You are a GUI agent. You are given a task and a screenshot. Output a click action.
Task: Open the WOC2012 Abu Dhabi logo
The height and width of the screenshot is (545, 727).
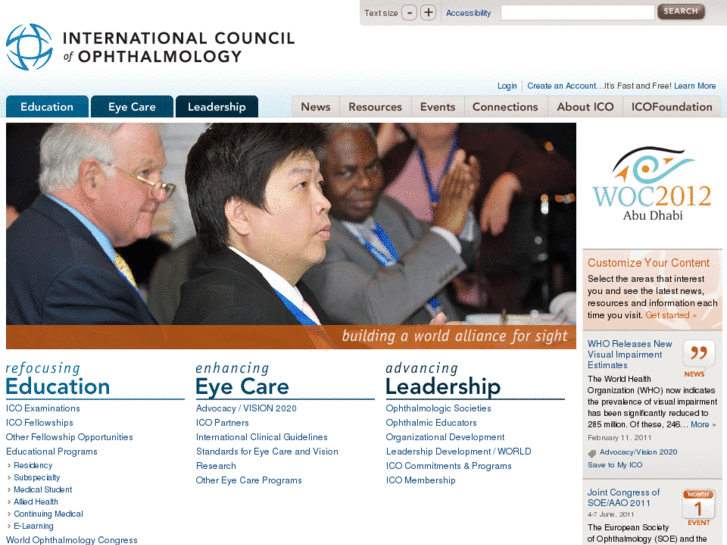point(652,184)
